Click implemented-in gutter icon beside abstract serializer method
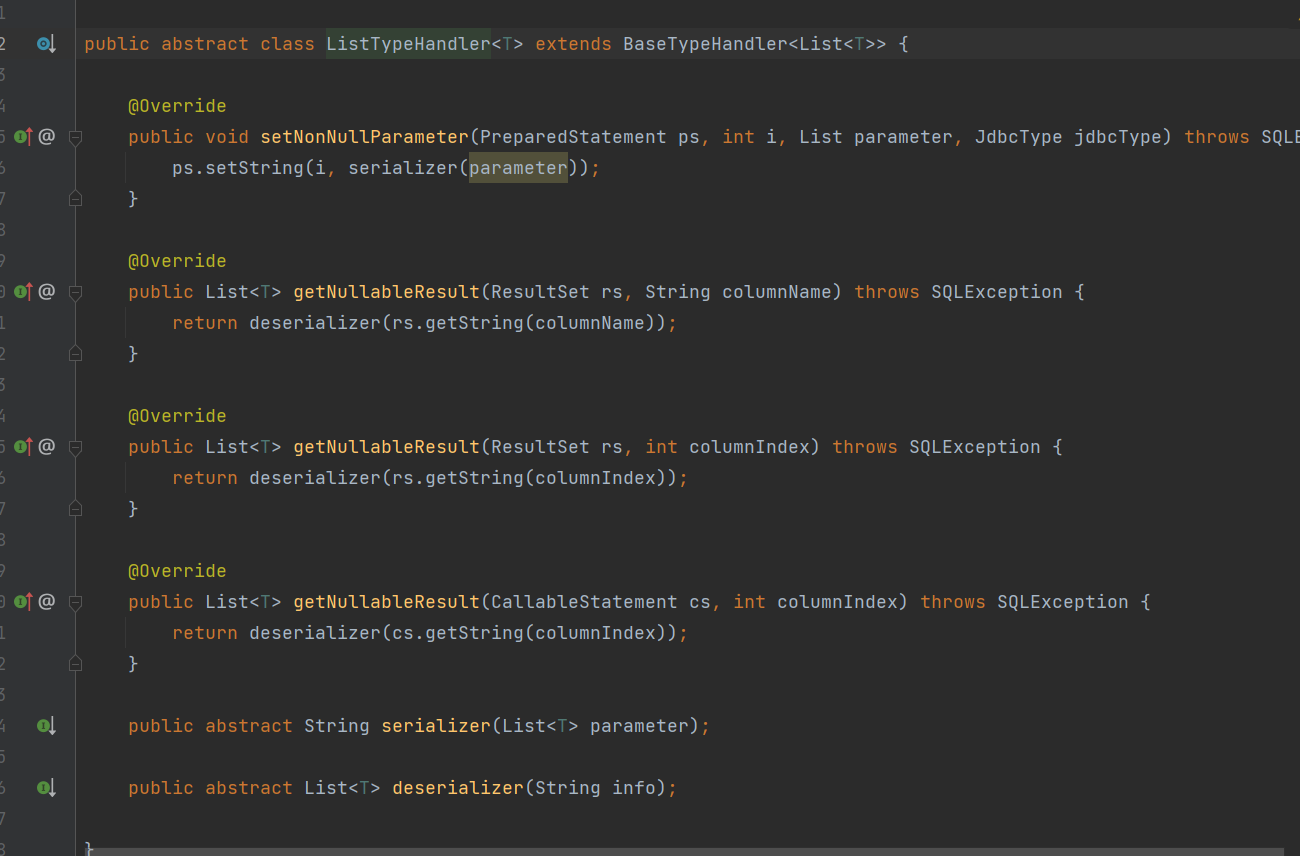 [46, 726]
